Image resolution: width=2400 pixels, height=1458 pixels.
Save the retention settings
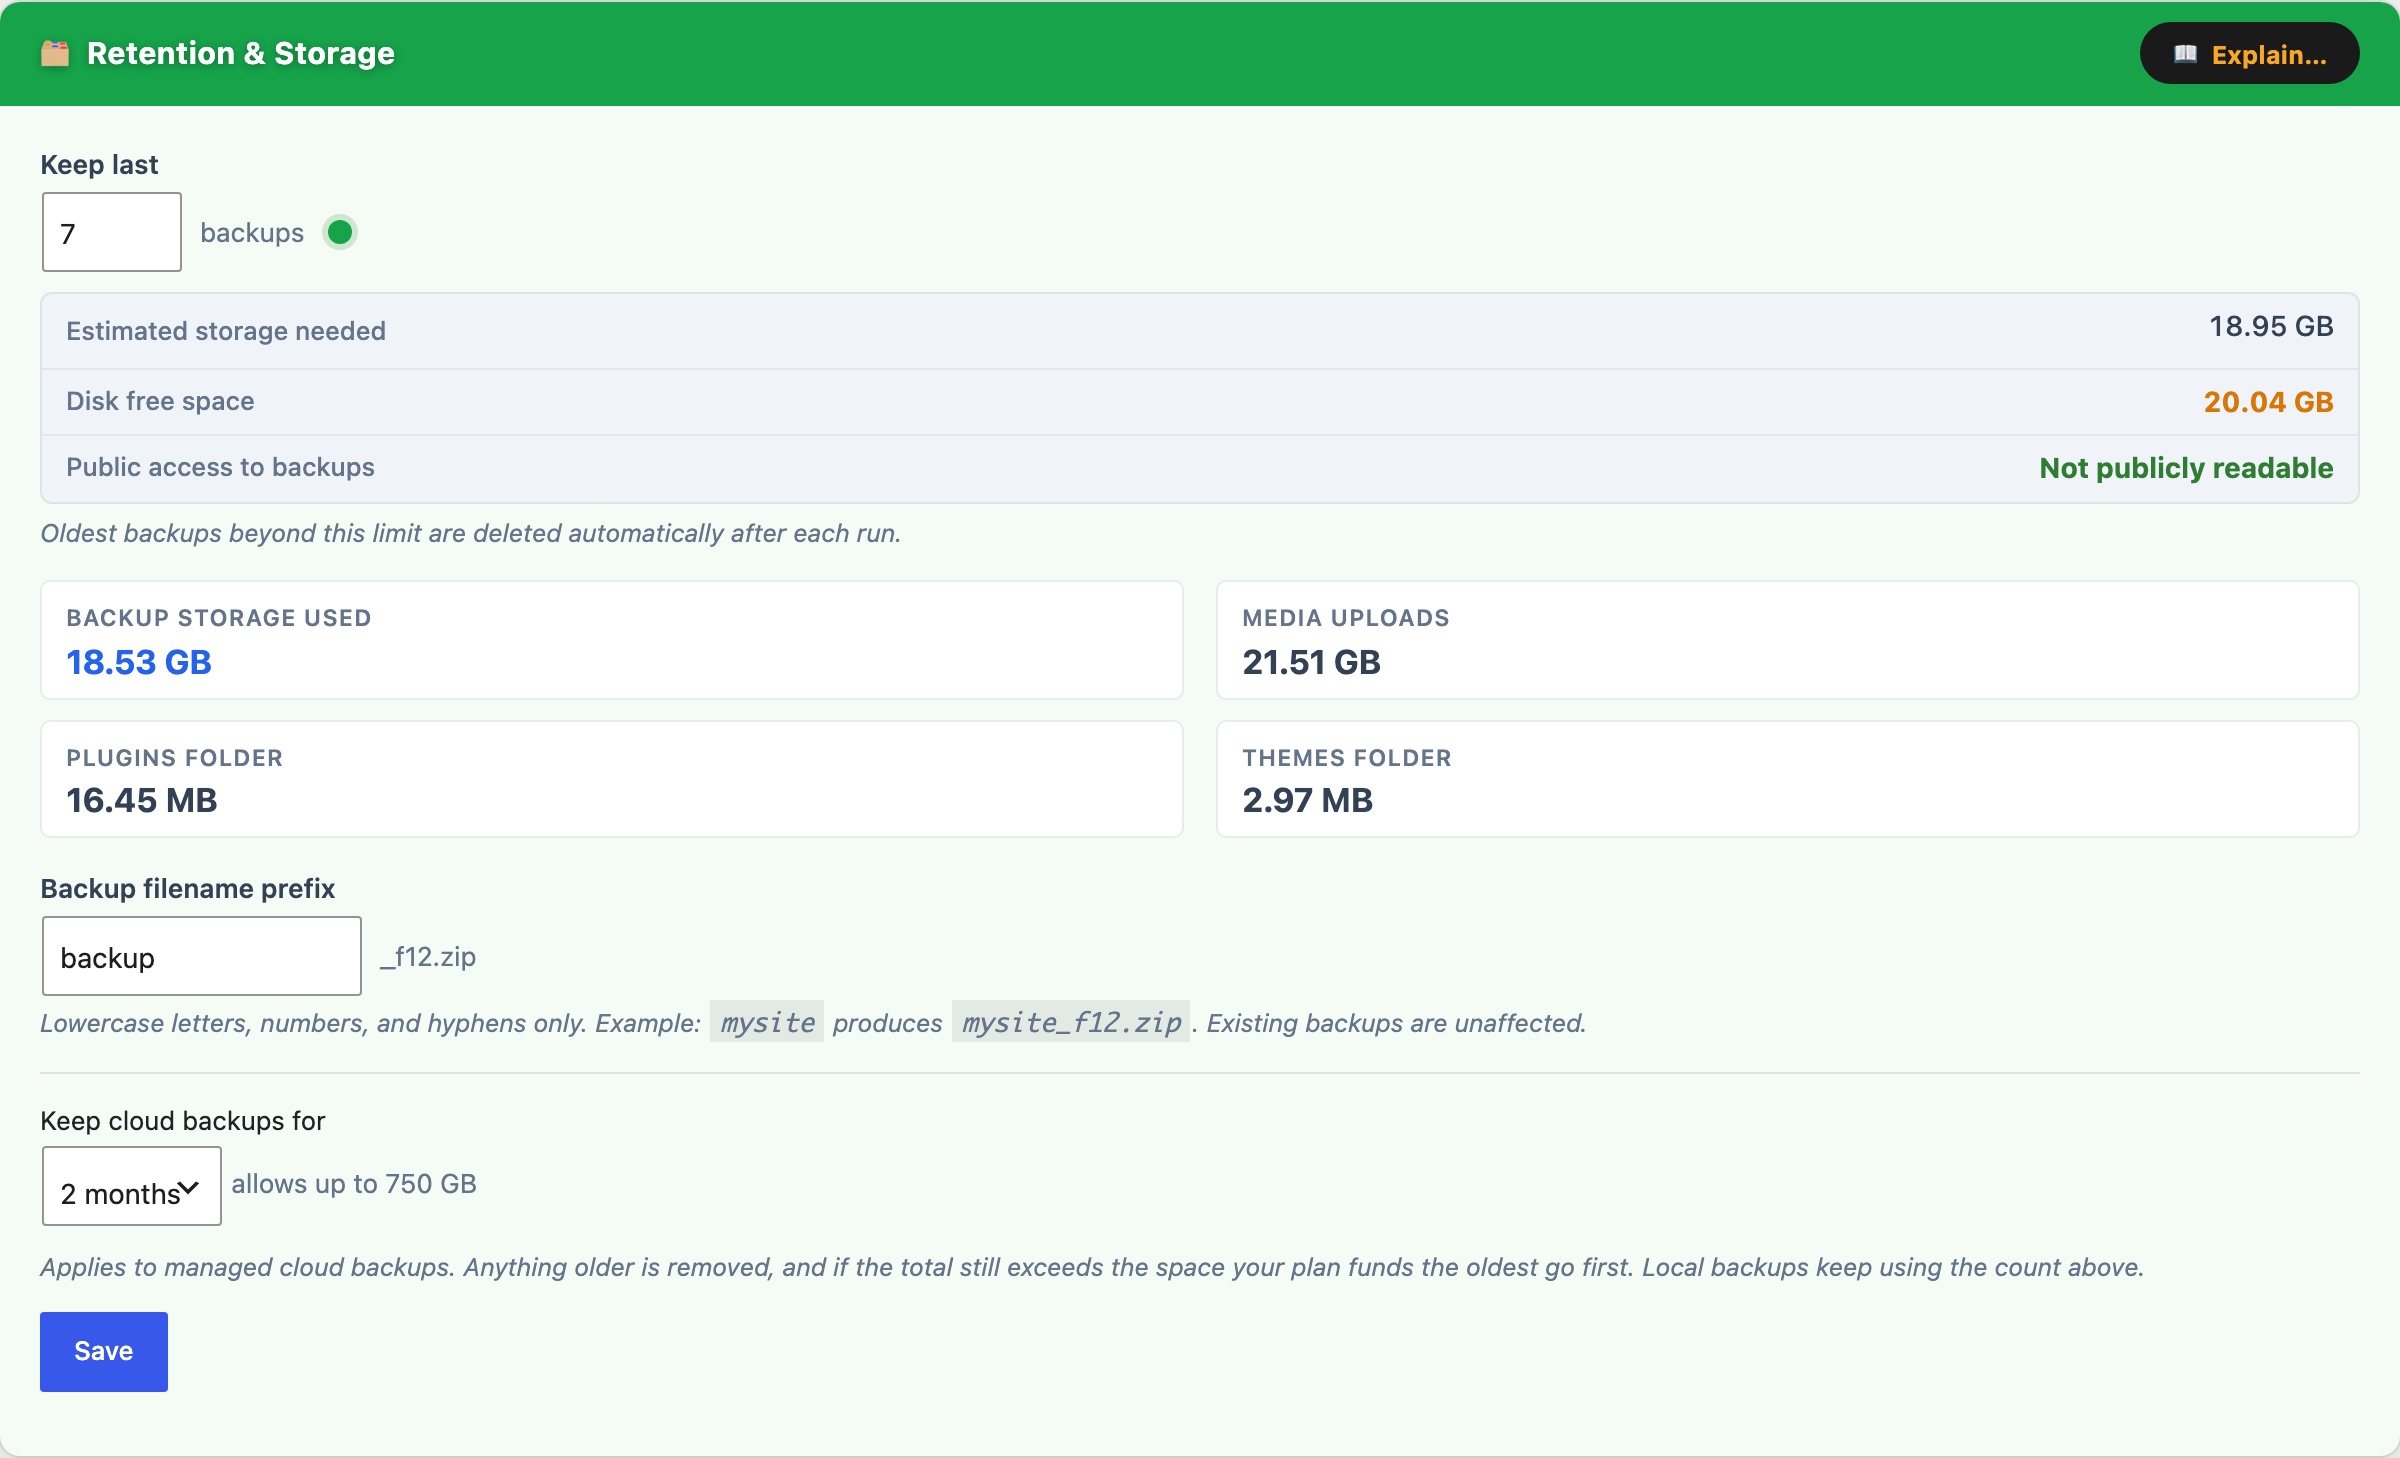click(x=104, y=1351)
